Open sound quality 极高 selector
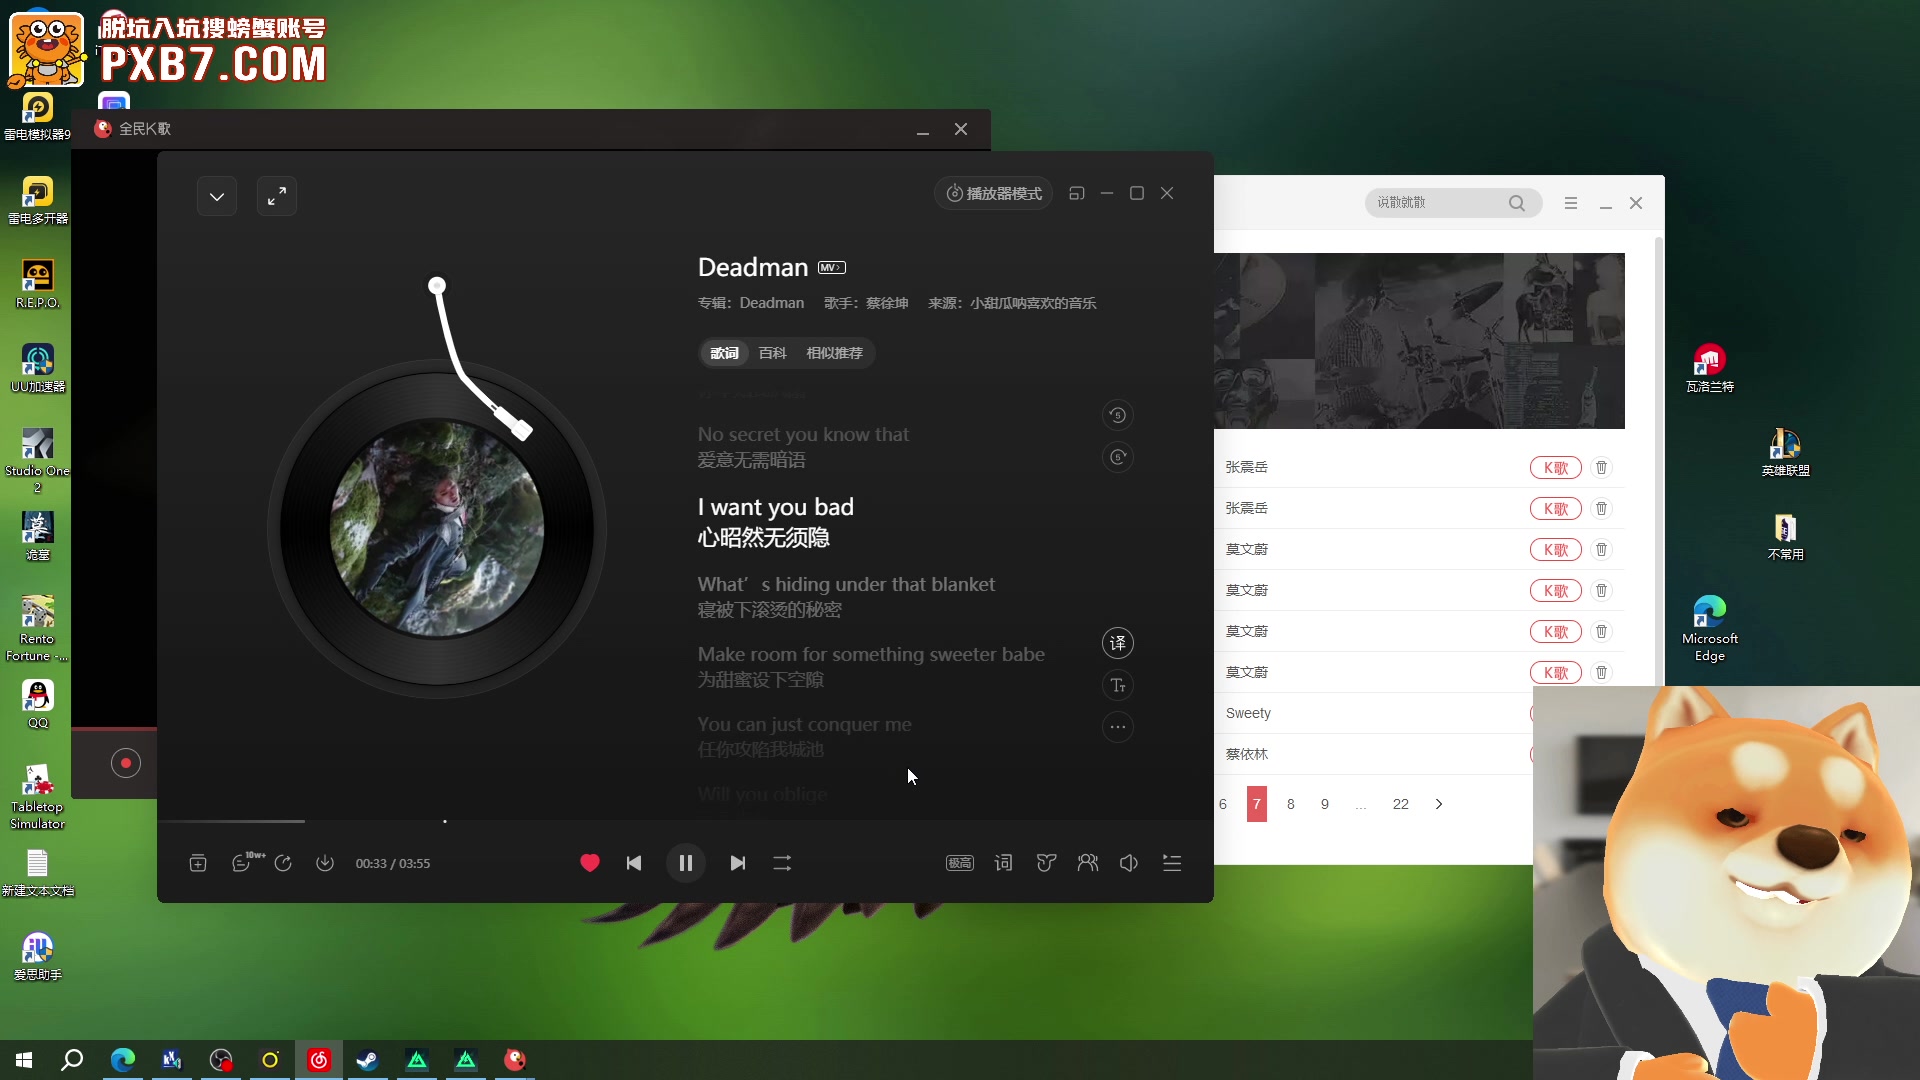The width and height of the screenshot is (1920, 1080). tap(960, 863)
